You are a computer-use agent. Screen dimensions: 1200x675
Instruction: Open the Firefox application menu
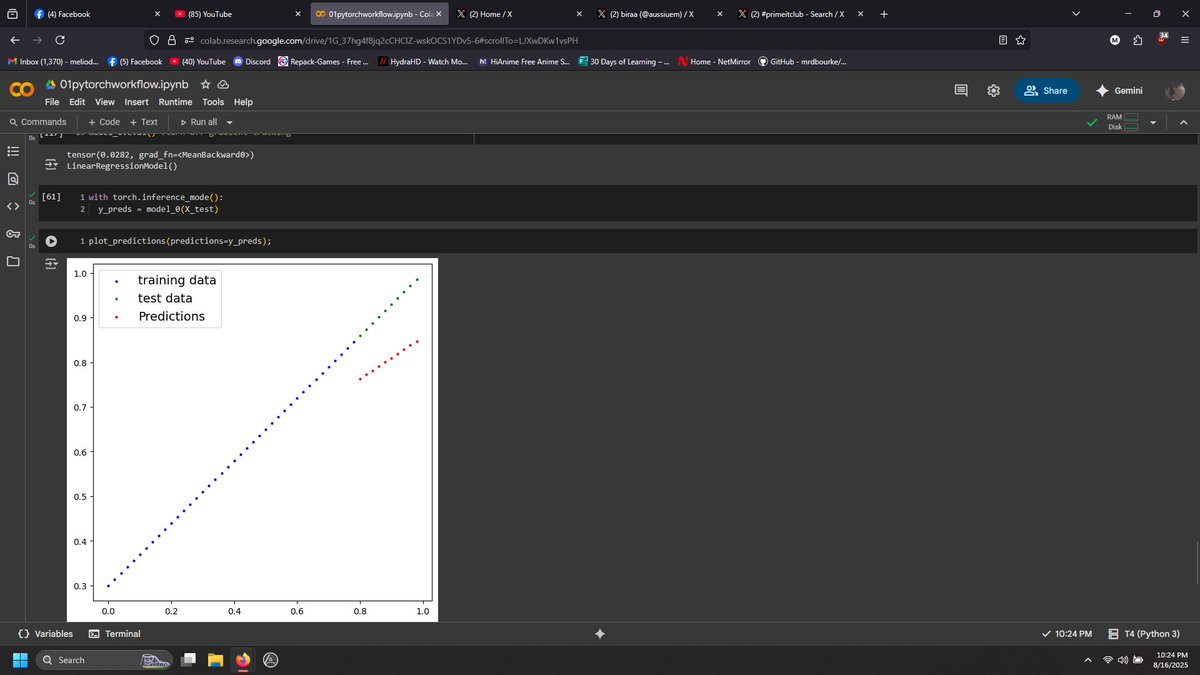click(1186, 40)
